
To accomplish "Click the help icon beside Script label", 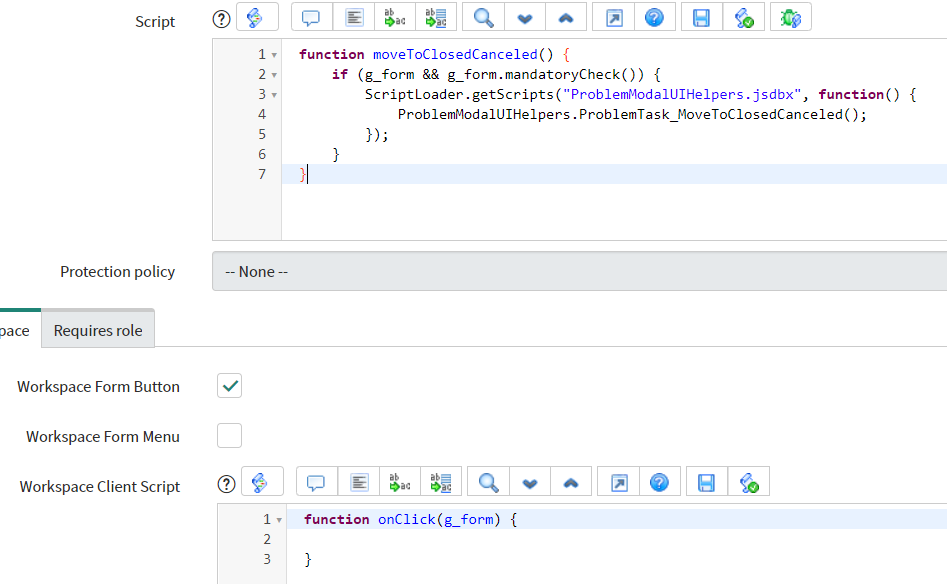I will coord(222,19).
